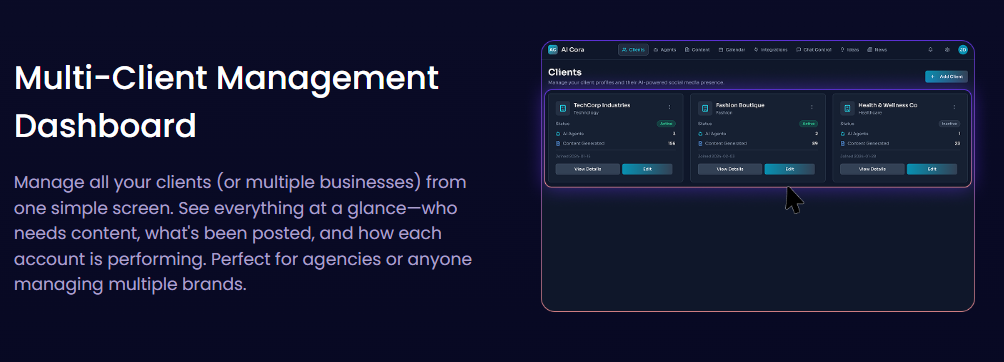The width and height of the screenshot is (1004, 362).
Task: Go to the News tab
Action: 877,49
